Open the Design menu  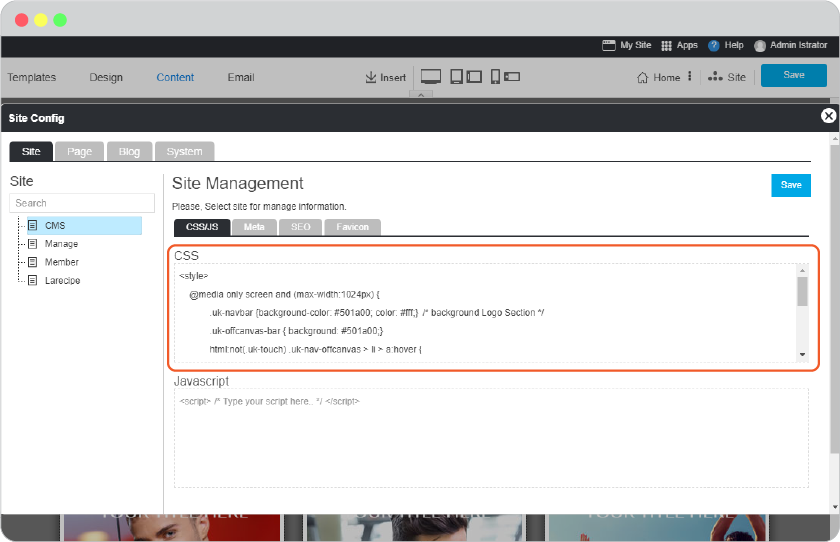coord(106,77)
